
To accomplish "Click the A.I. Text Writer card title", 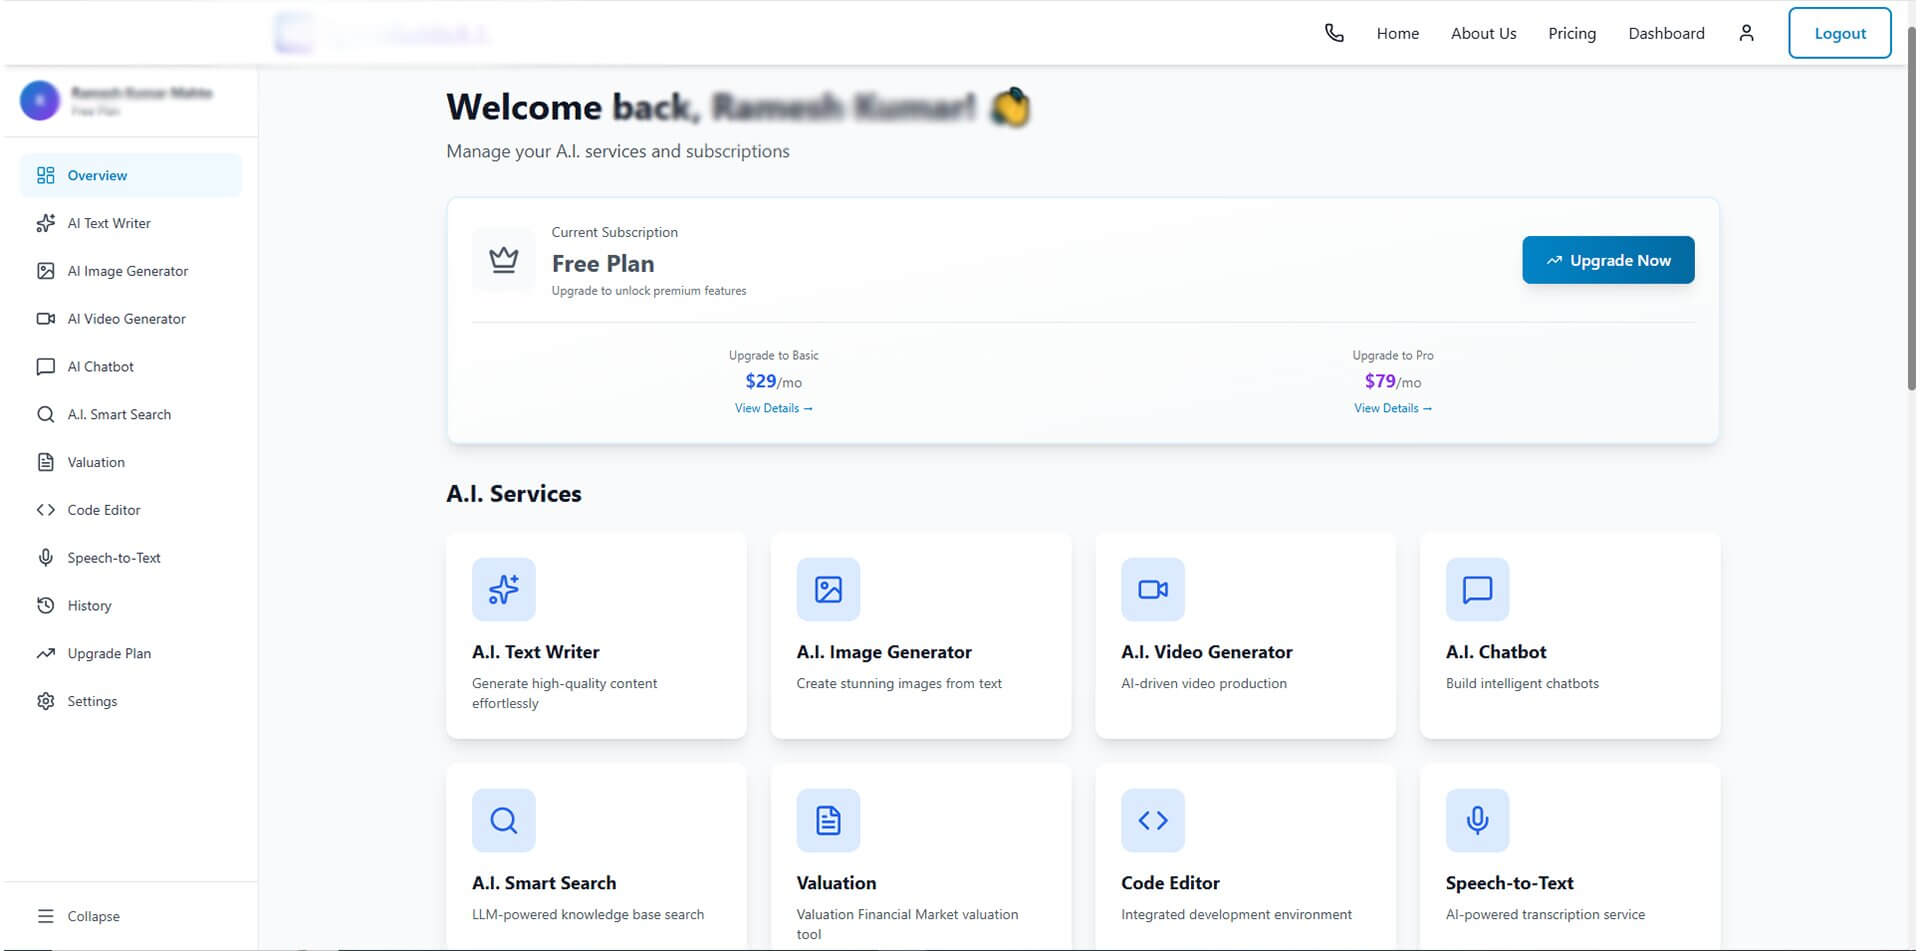I will (x=535, y=652).
